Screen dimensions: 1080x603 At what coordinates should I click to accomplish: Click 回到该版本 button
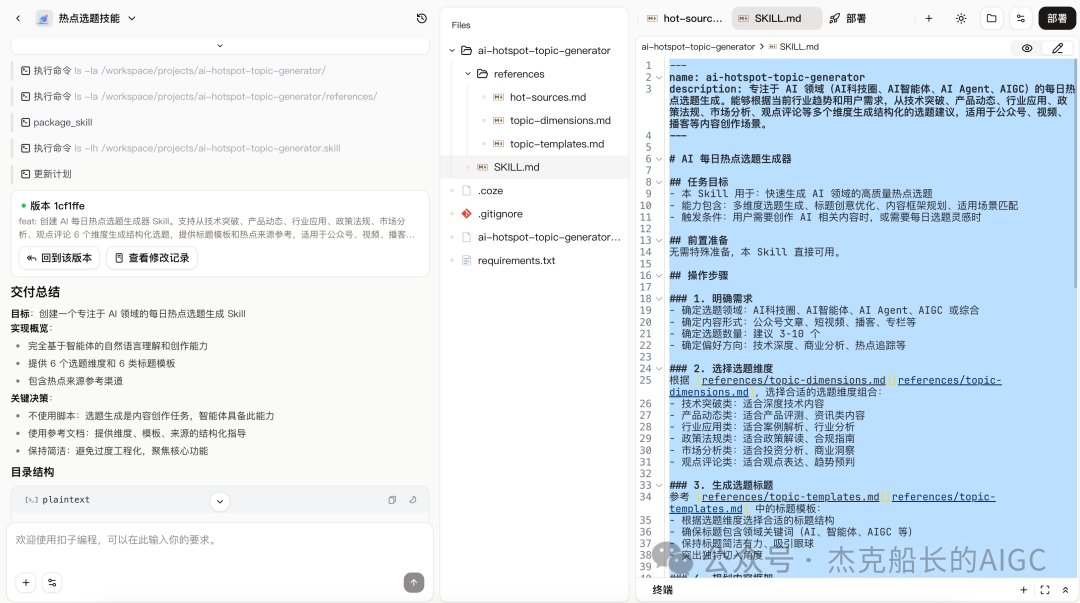click(59, 258)
